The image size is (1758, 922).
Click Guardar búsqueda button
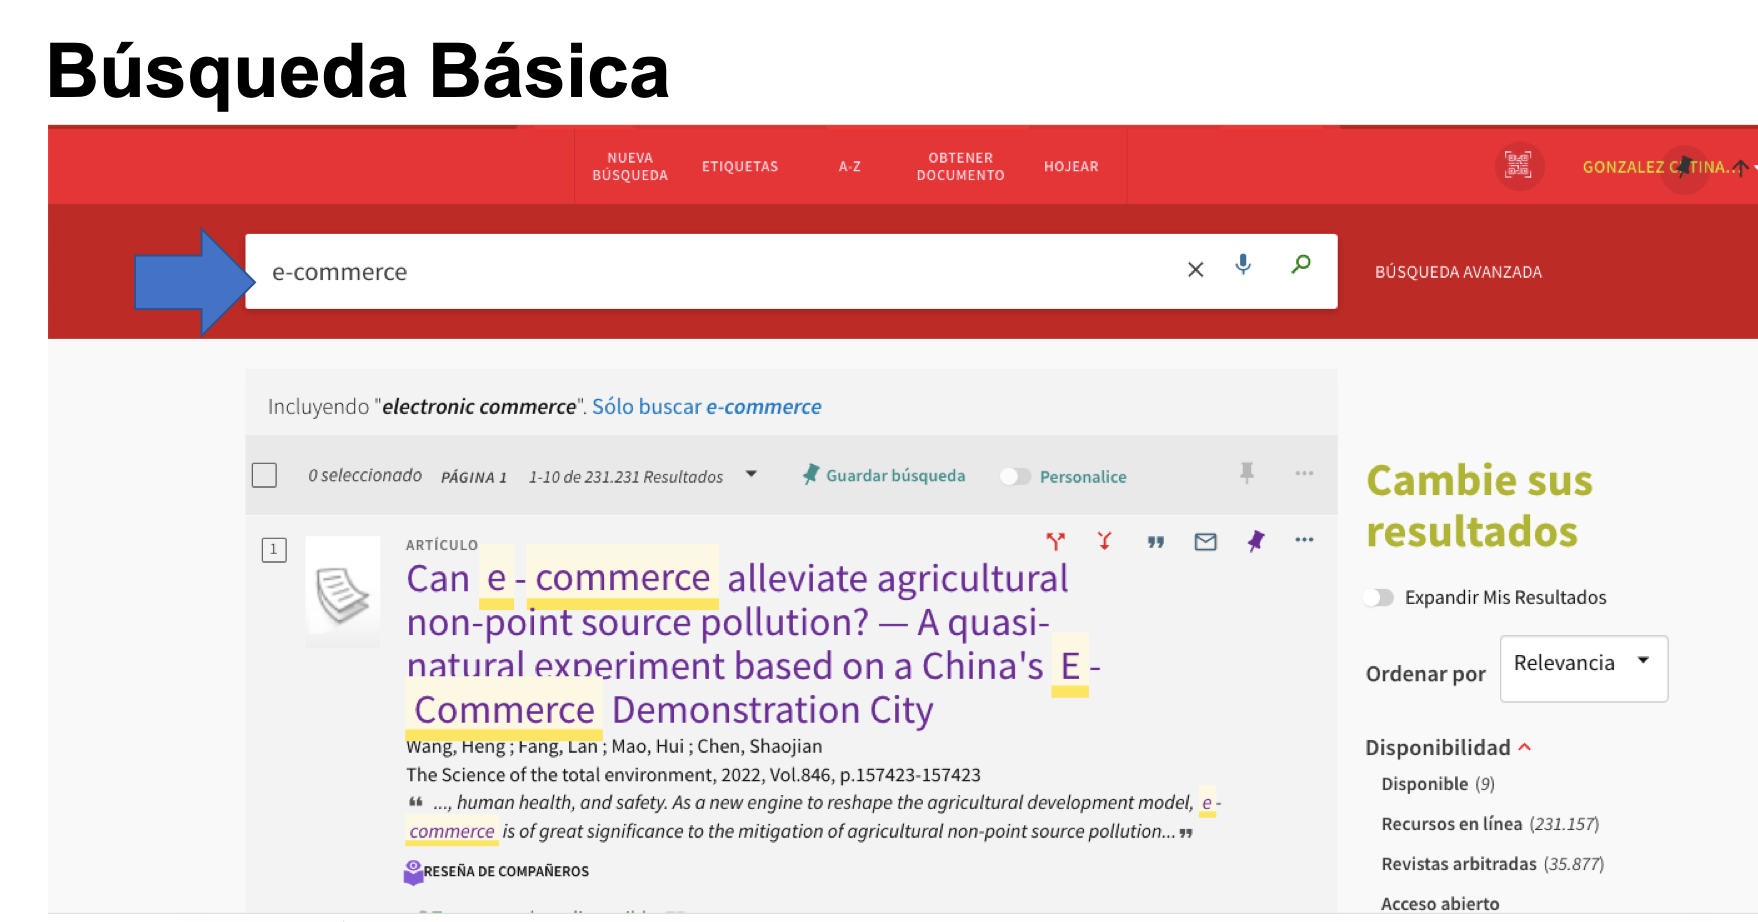pyautogui.click(x=884, y=476)
